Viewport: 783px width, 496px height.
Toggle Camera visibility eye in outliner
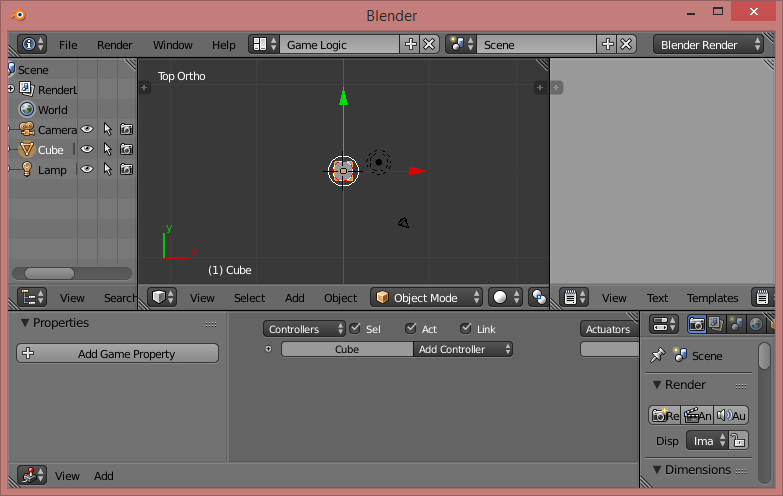[87, 129]
